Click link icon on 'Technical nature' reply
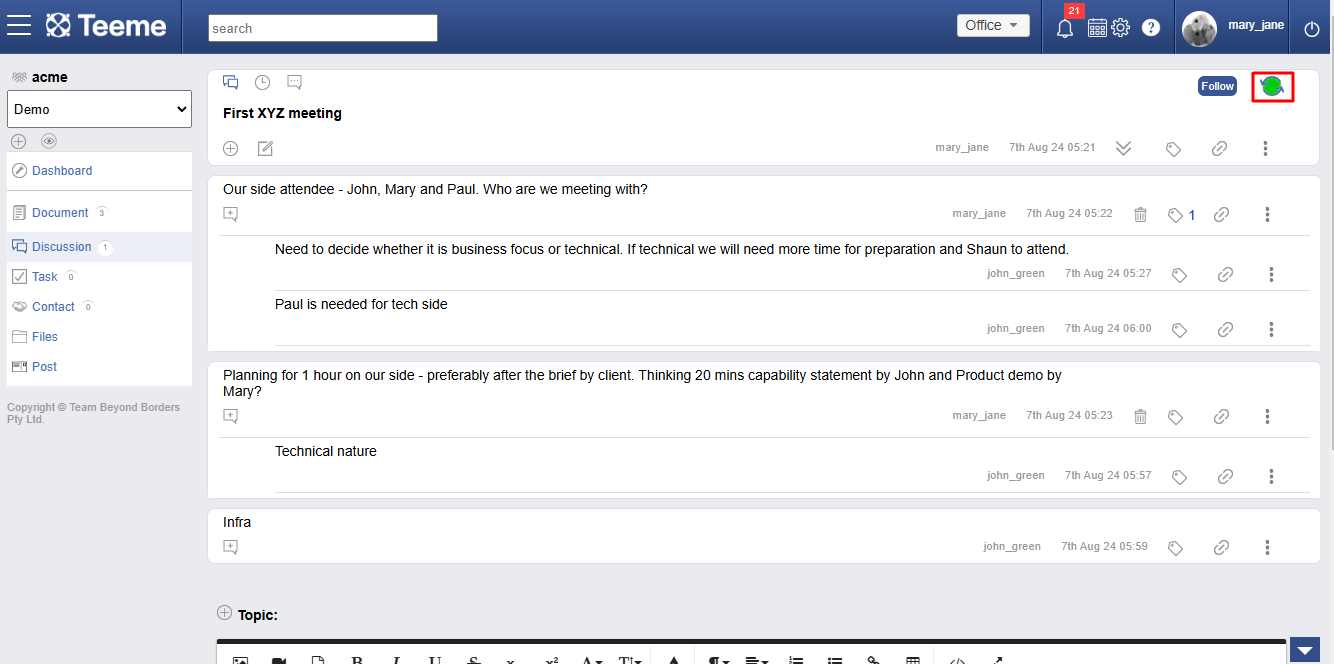This screenshot has width=1334, height=664. [x=1226, y=476]
